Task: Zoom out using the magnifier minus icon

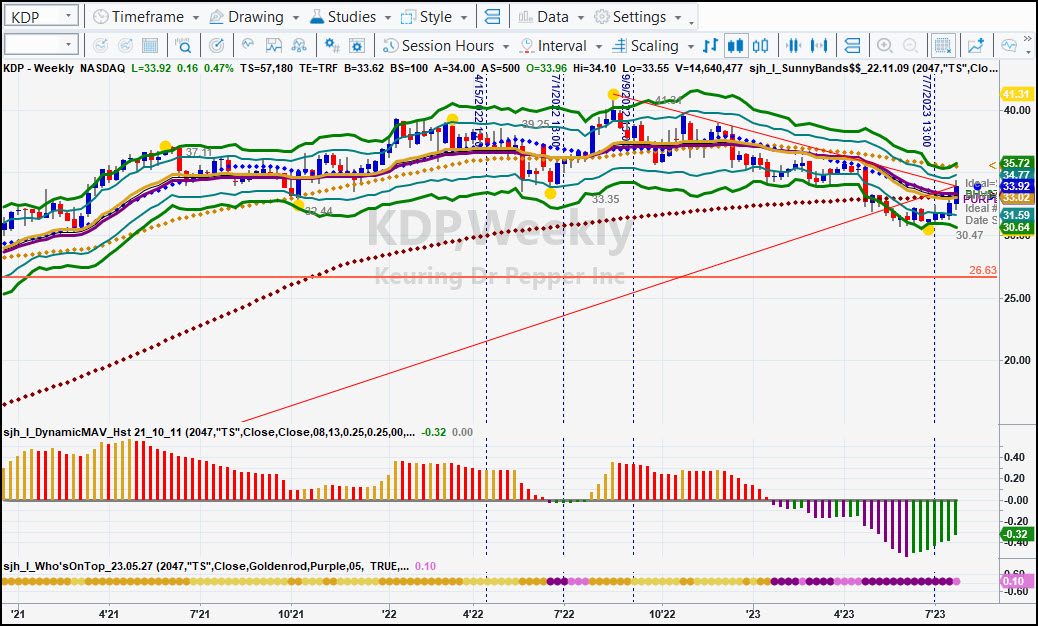Action: 910,46
